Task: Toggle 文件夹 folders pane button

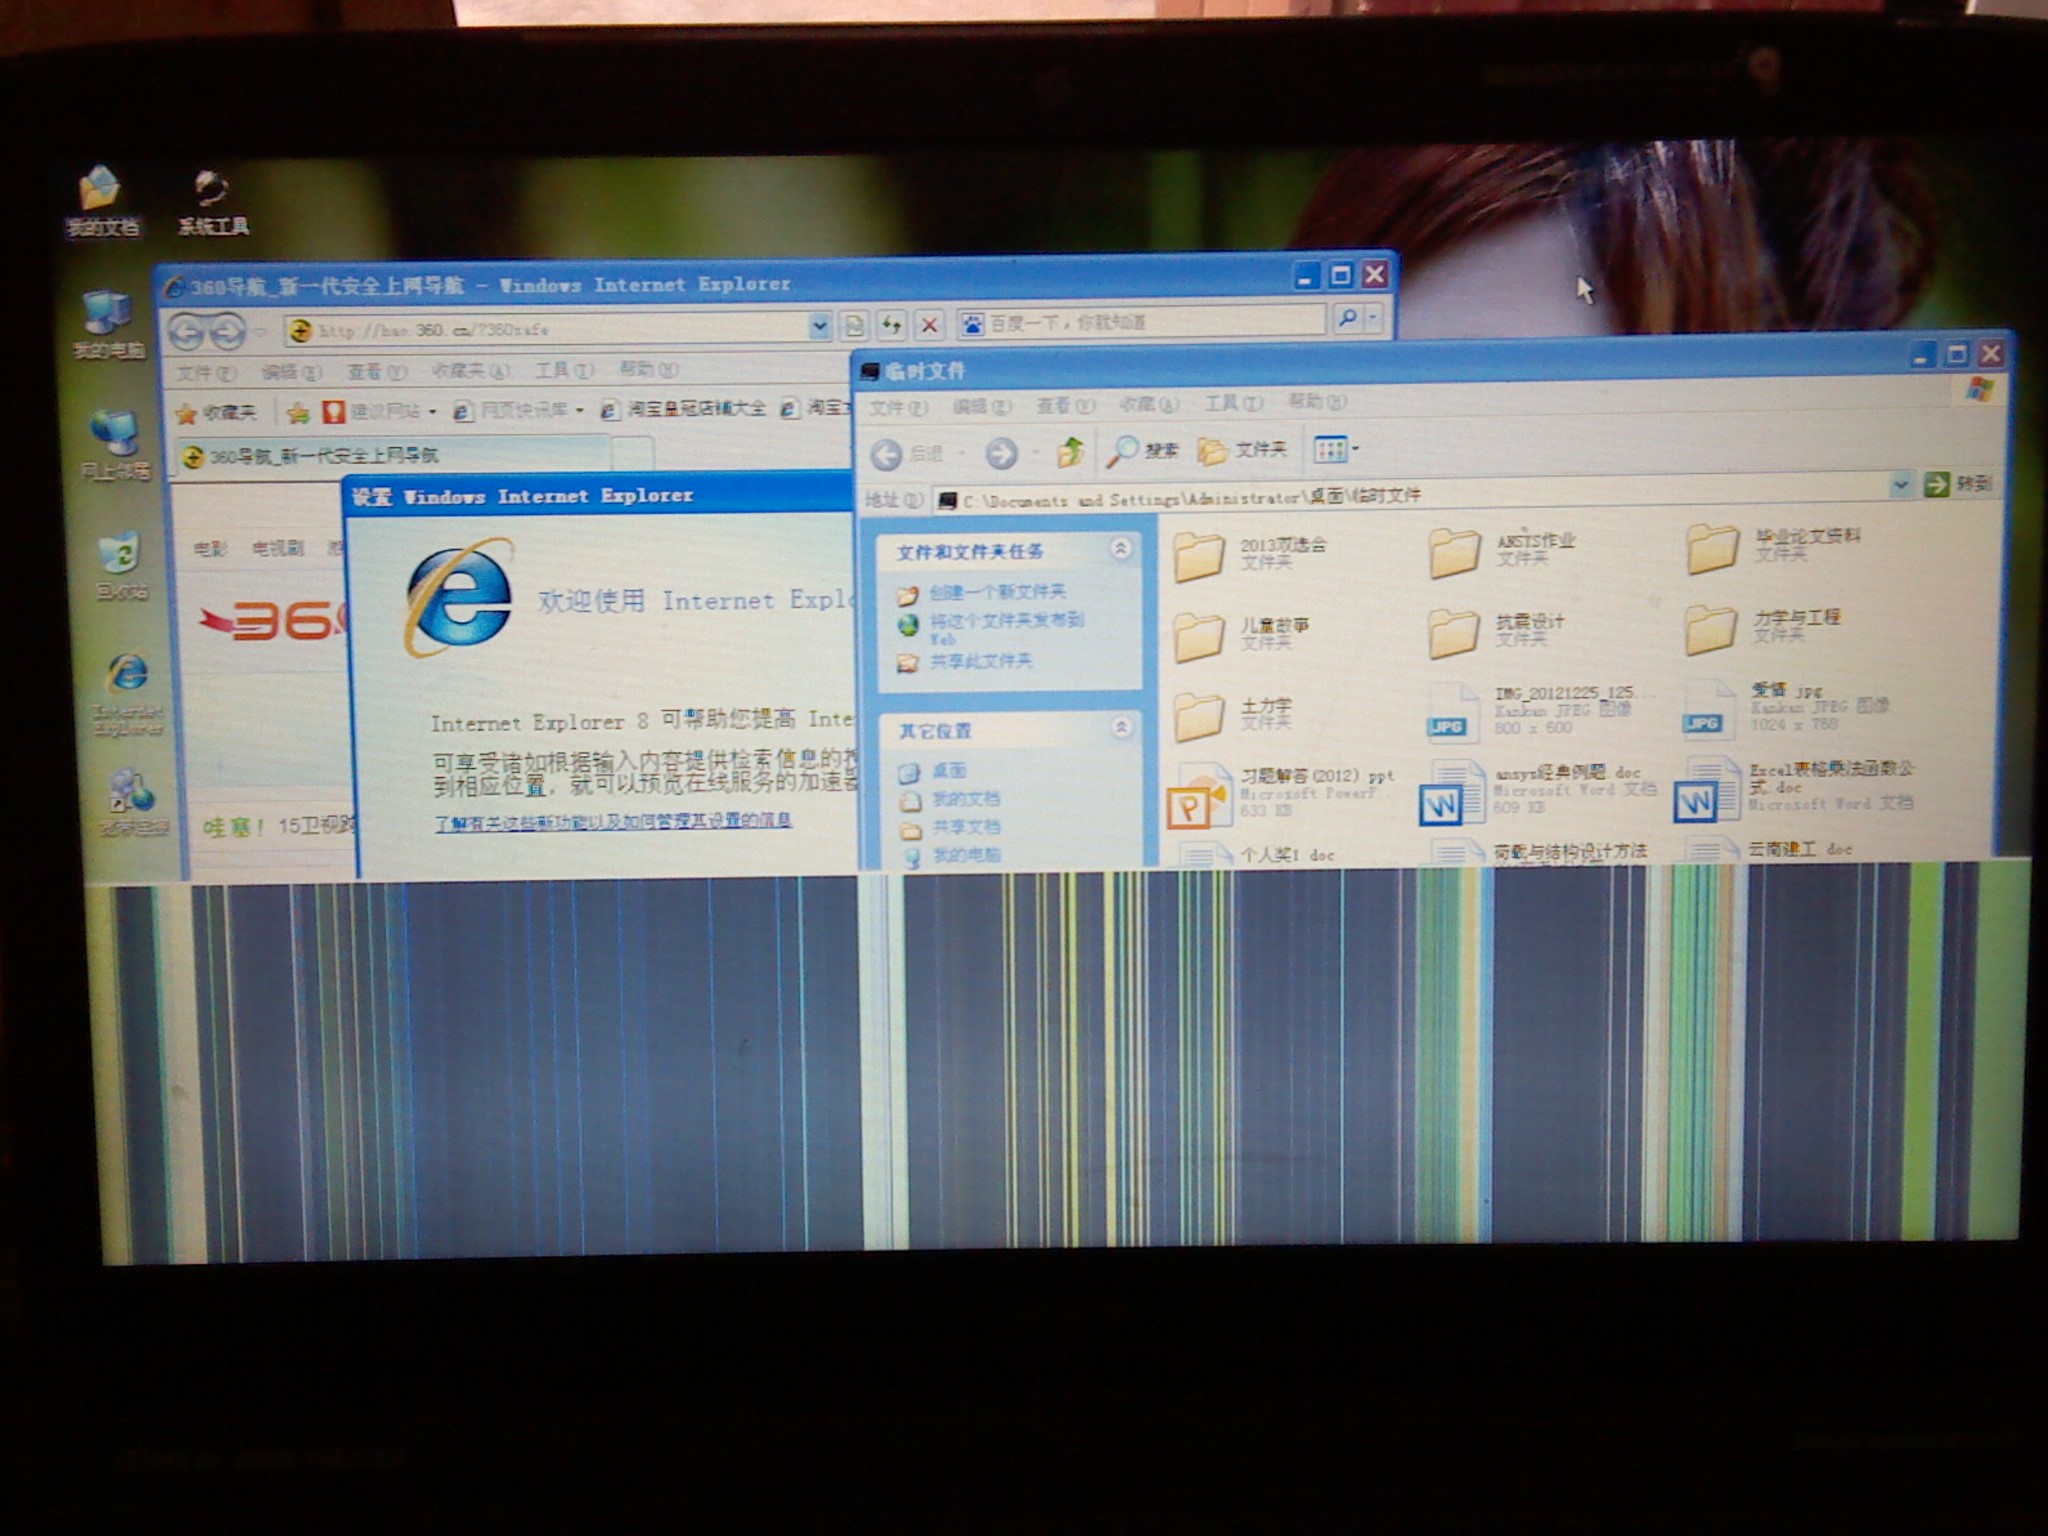Action: [1242, 450]
